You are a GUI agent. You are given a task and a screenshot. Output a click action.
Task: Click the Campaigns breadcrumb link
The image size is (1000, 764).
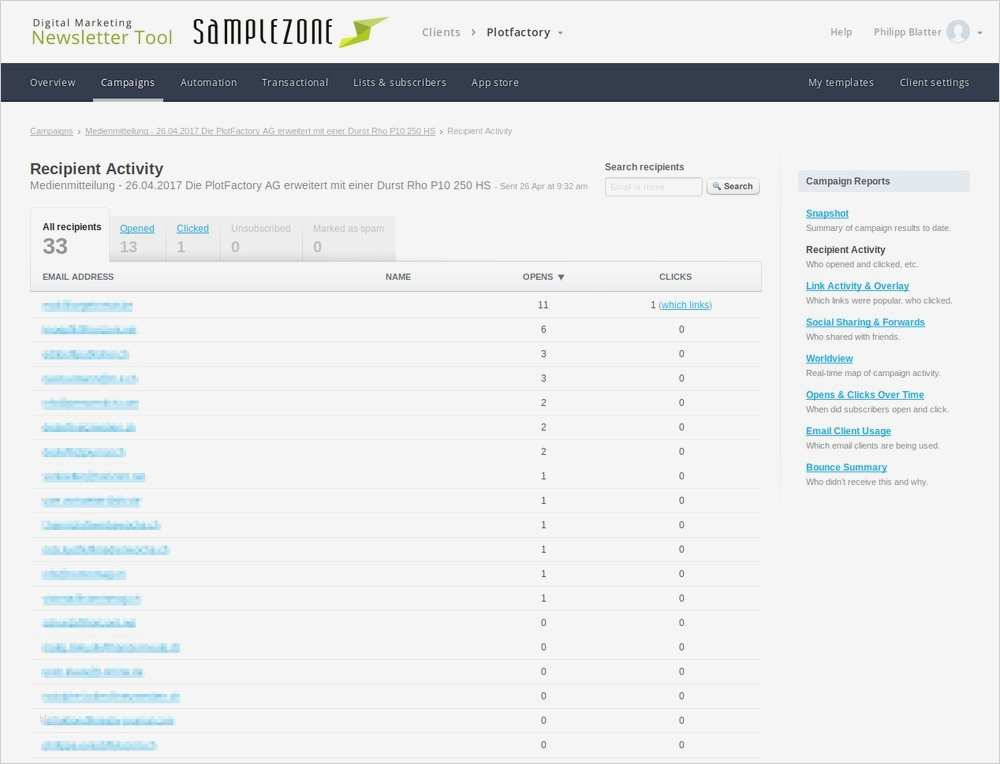click(51, 131)
